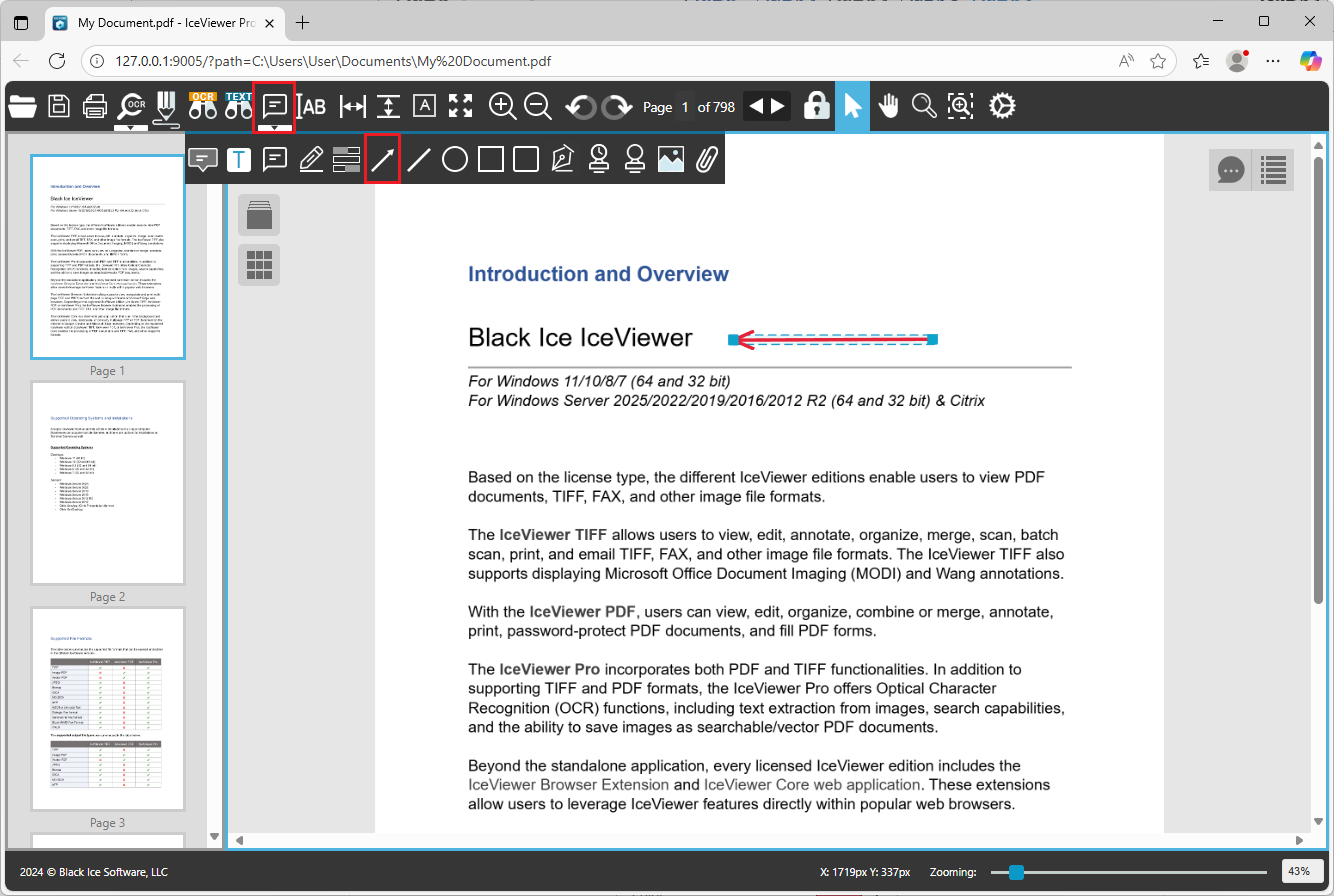Image resolution: width=1334 pixels, height=896 pixels.
Task: Open a new browser tab
Action: (303, 22)
